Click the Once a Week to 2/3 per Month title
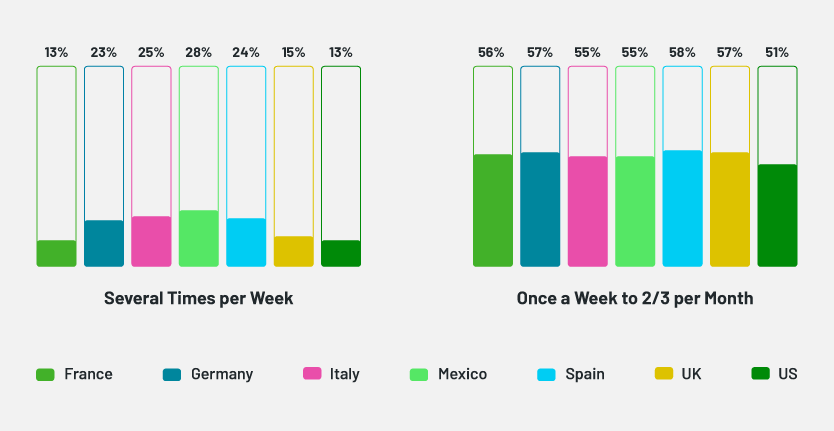Viewport: 834px width, 431px height. 635,299
